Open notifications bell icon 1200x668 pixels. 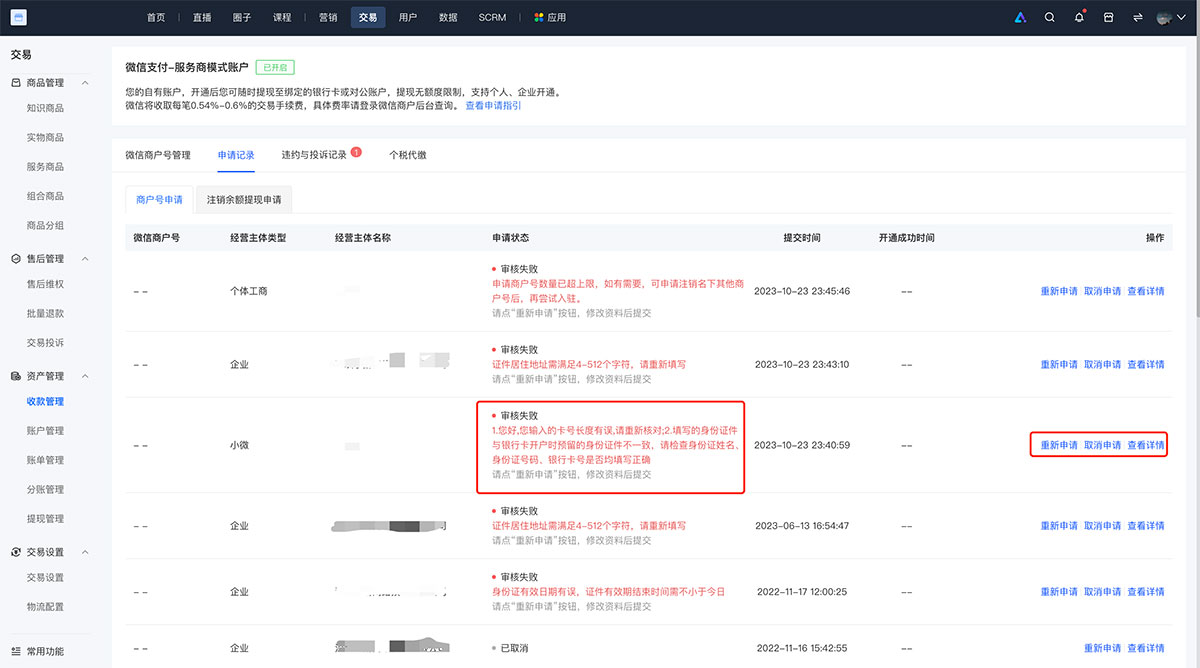1079,17
